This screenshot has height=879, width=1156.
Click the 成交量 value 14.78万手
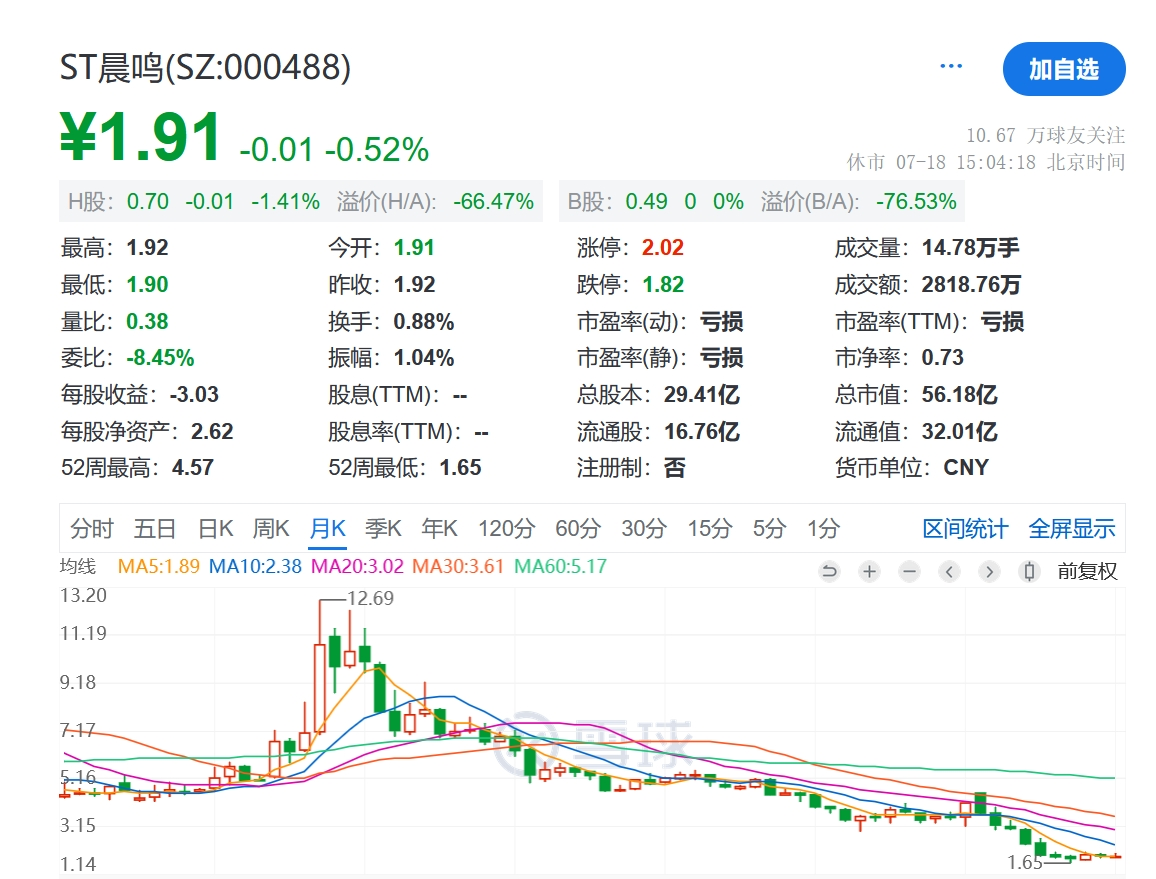click(x=971, y=248)
